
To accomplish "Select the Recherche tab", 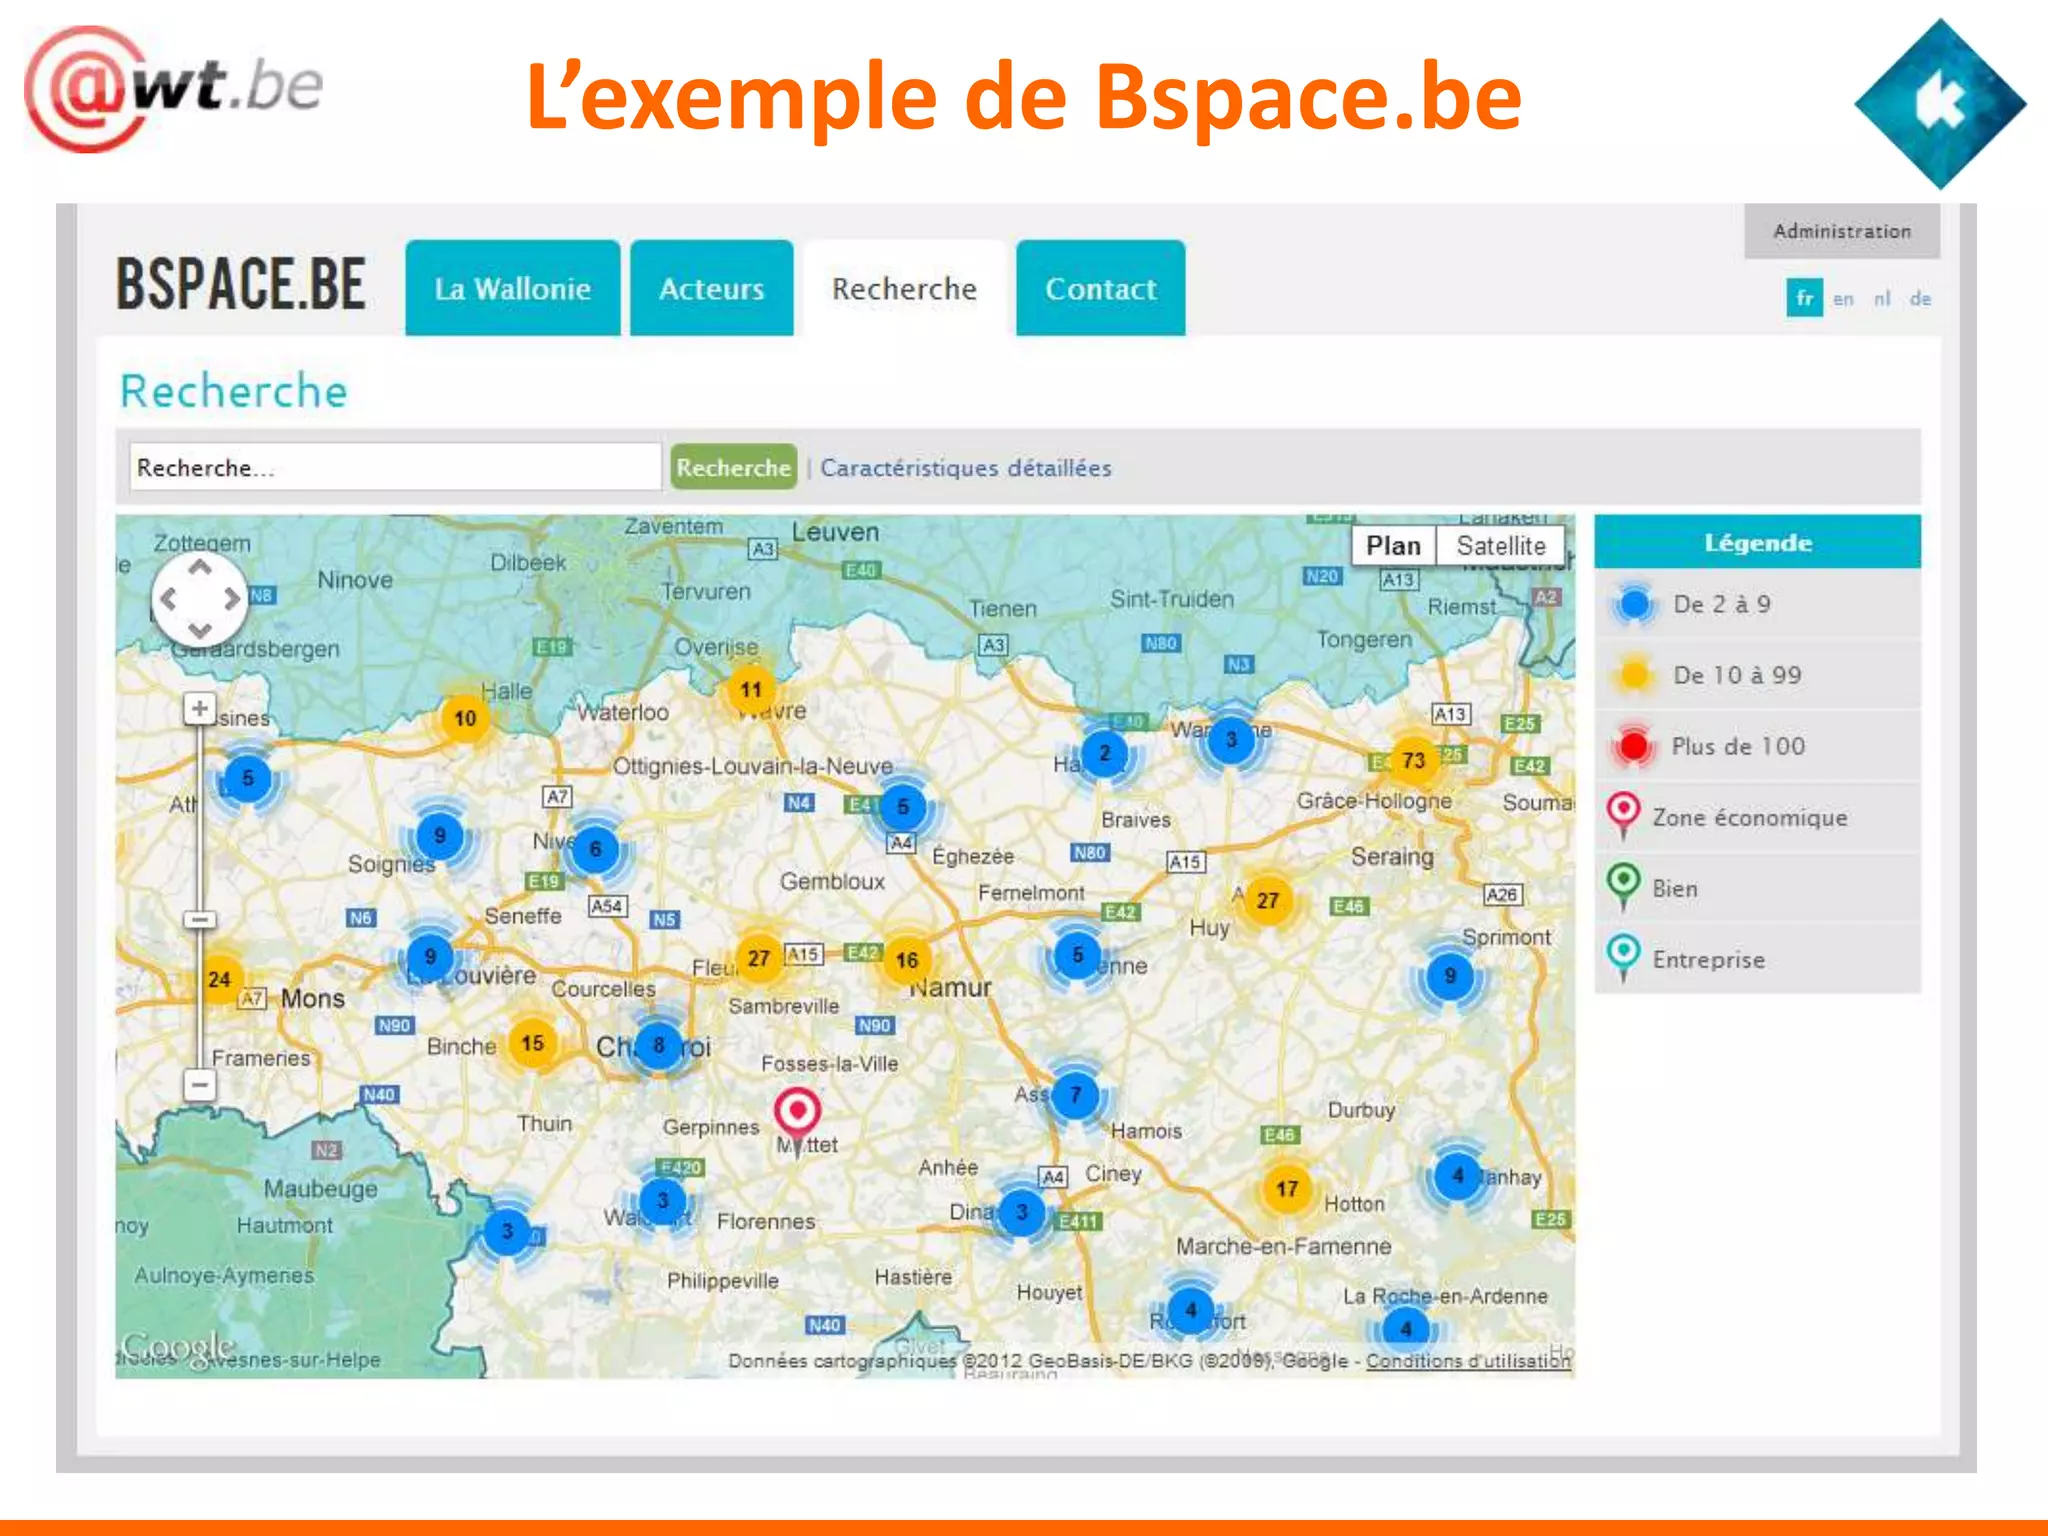I will (904, 288).
